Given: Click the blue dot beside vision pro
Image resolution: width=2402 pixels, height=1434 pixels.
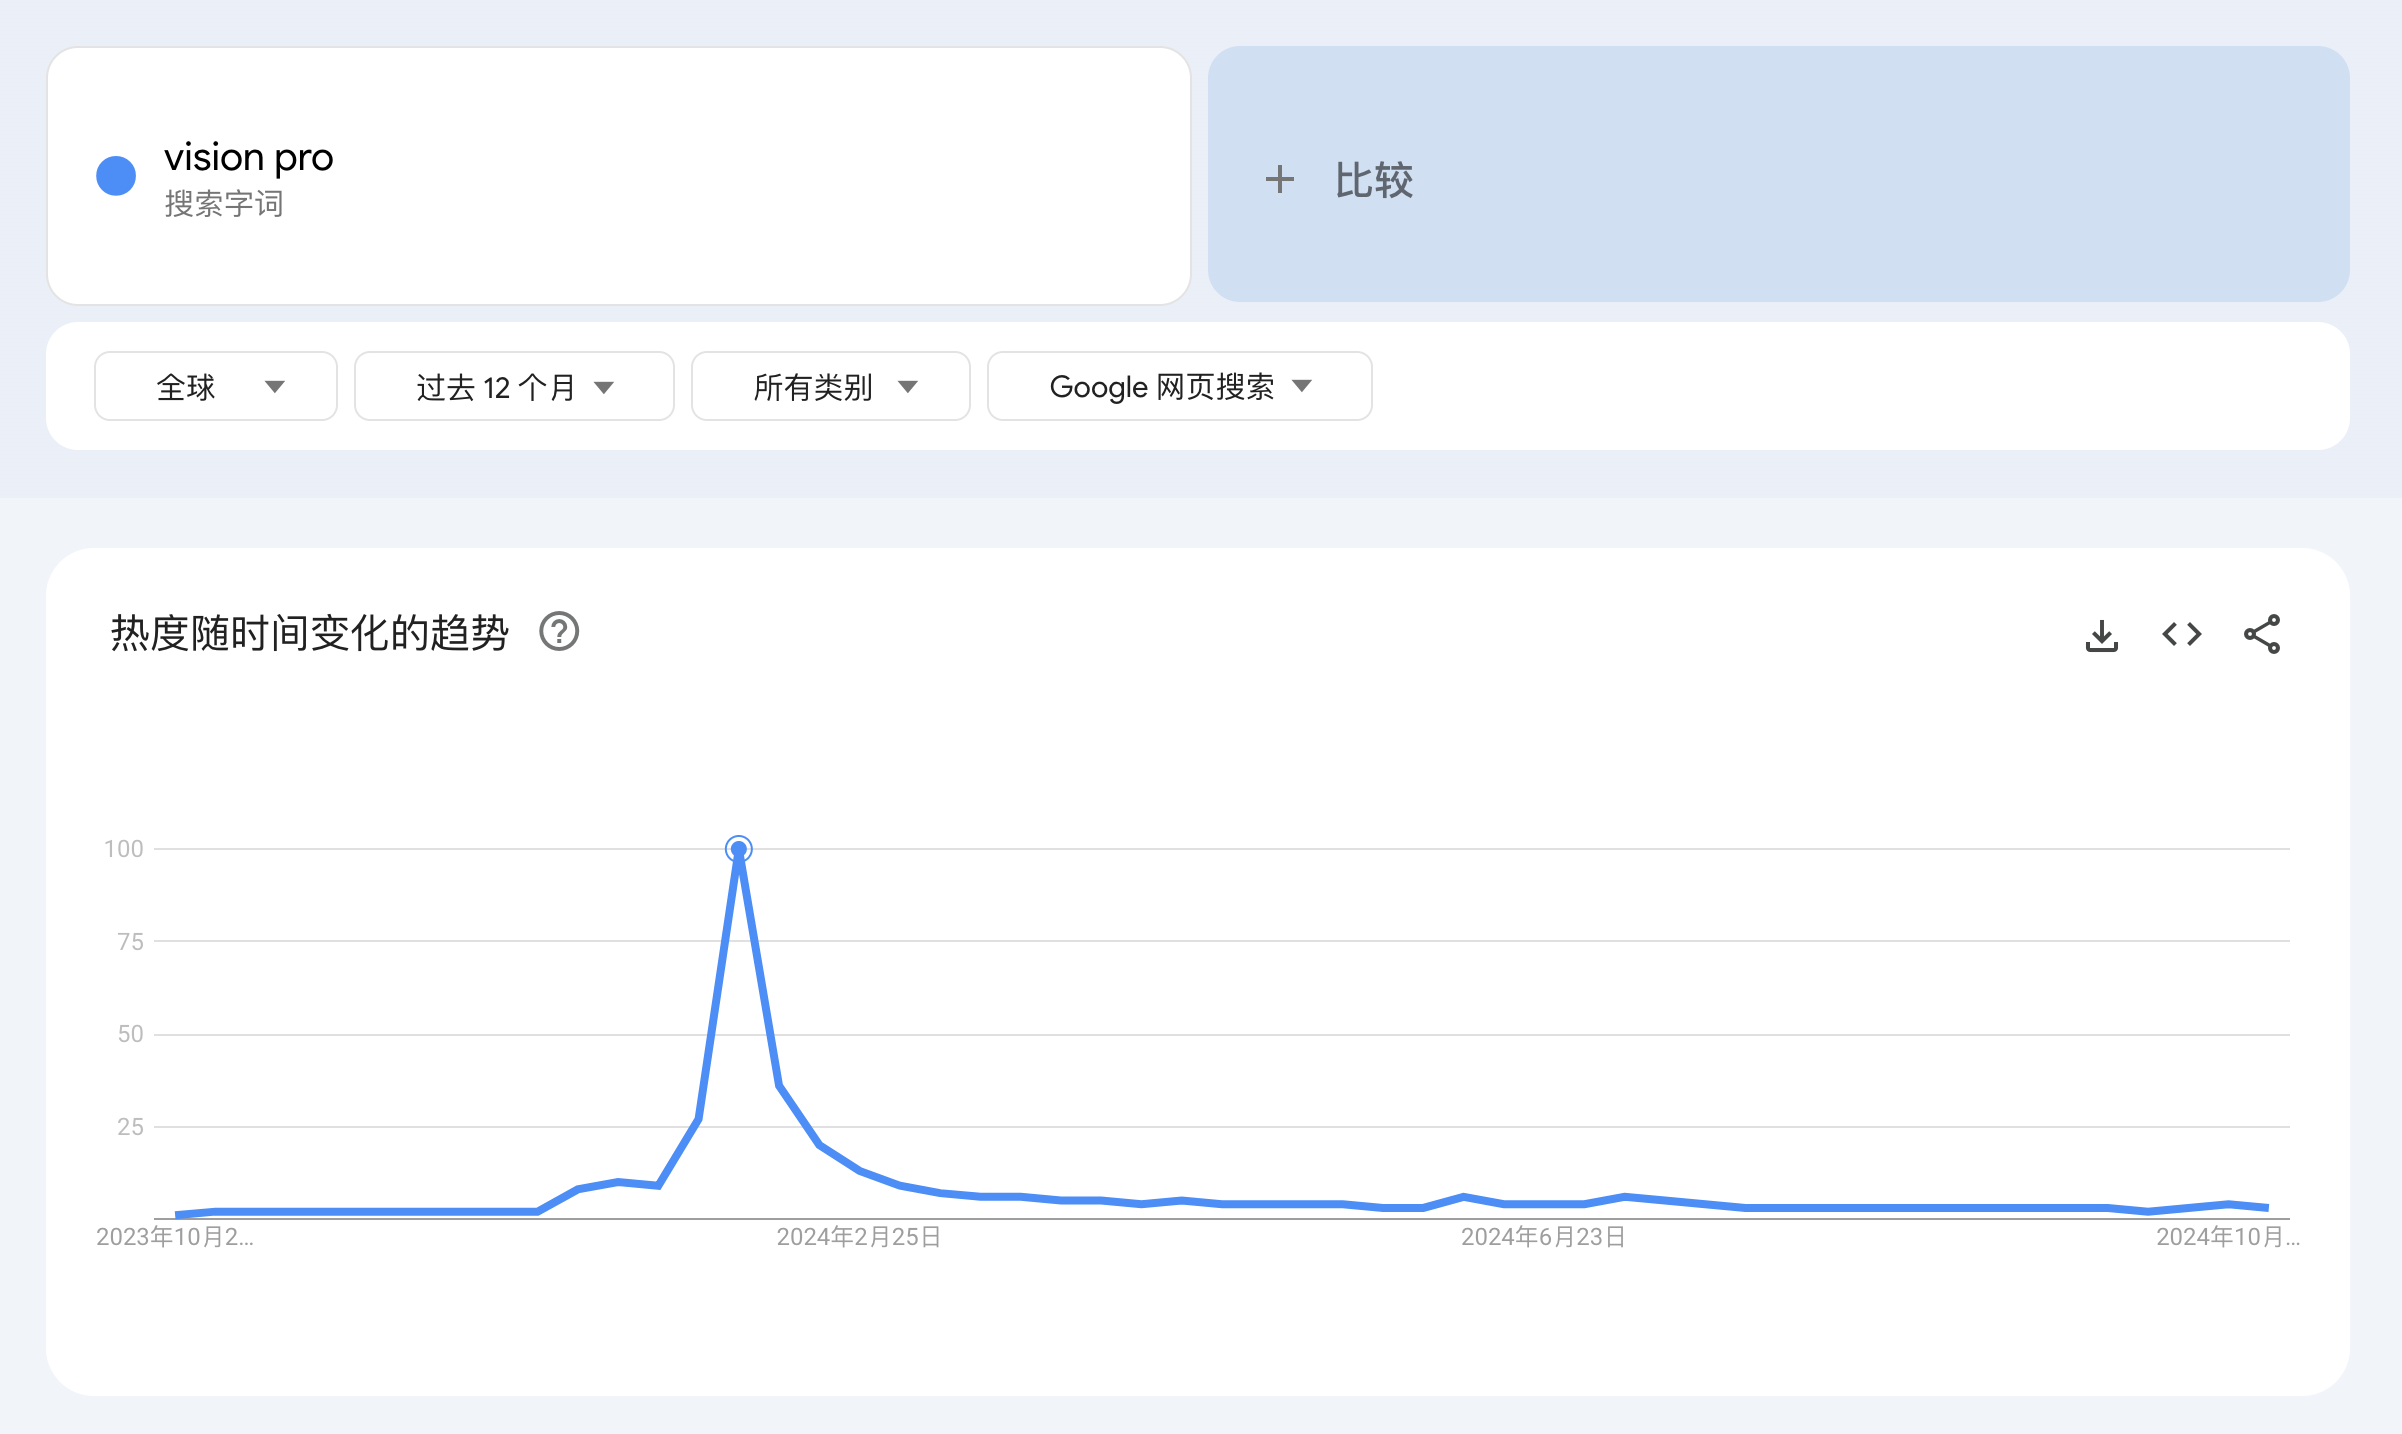Looking at the screenshot, I should tap(116, 176).
